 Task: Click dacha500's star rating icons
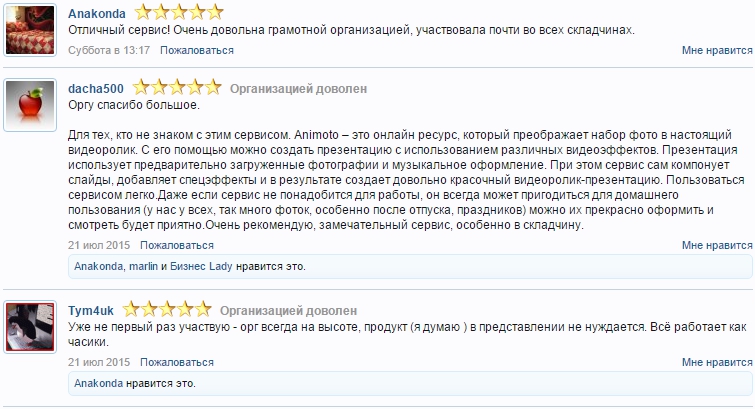click(x=177, y=88)
